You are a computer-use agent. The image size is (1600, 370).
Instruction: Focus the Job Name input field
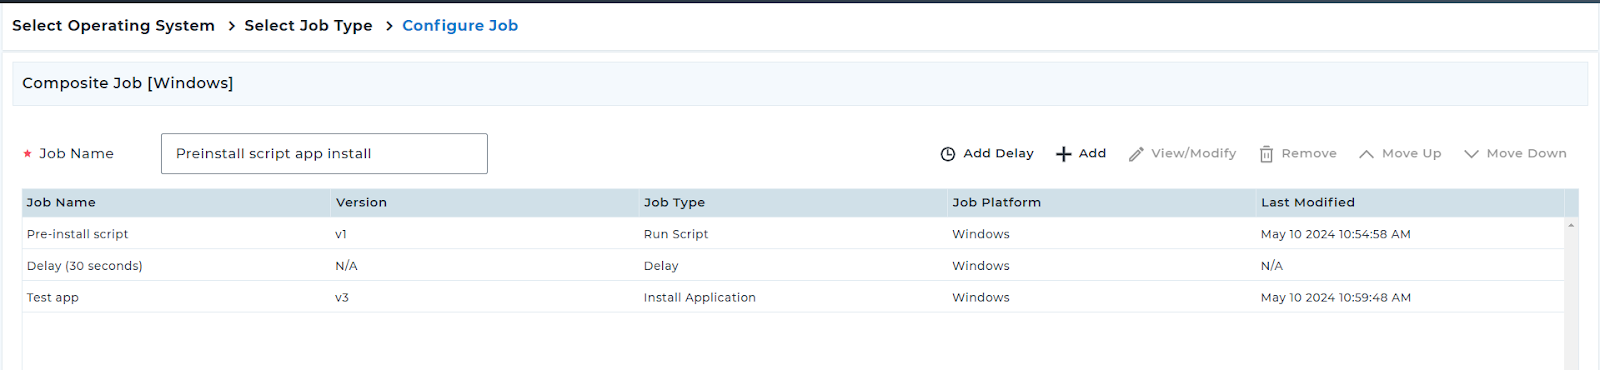coord(324,153)
